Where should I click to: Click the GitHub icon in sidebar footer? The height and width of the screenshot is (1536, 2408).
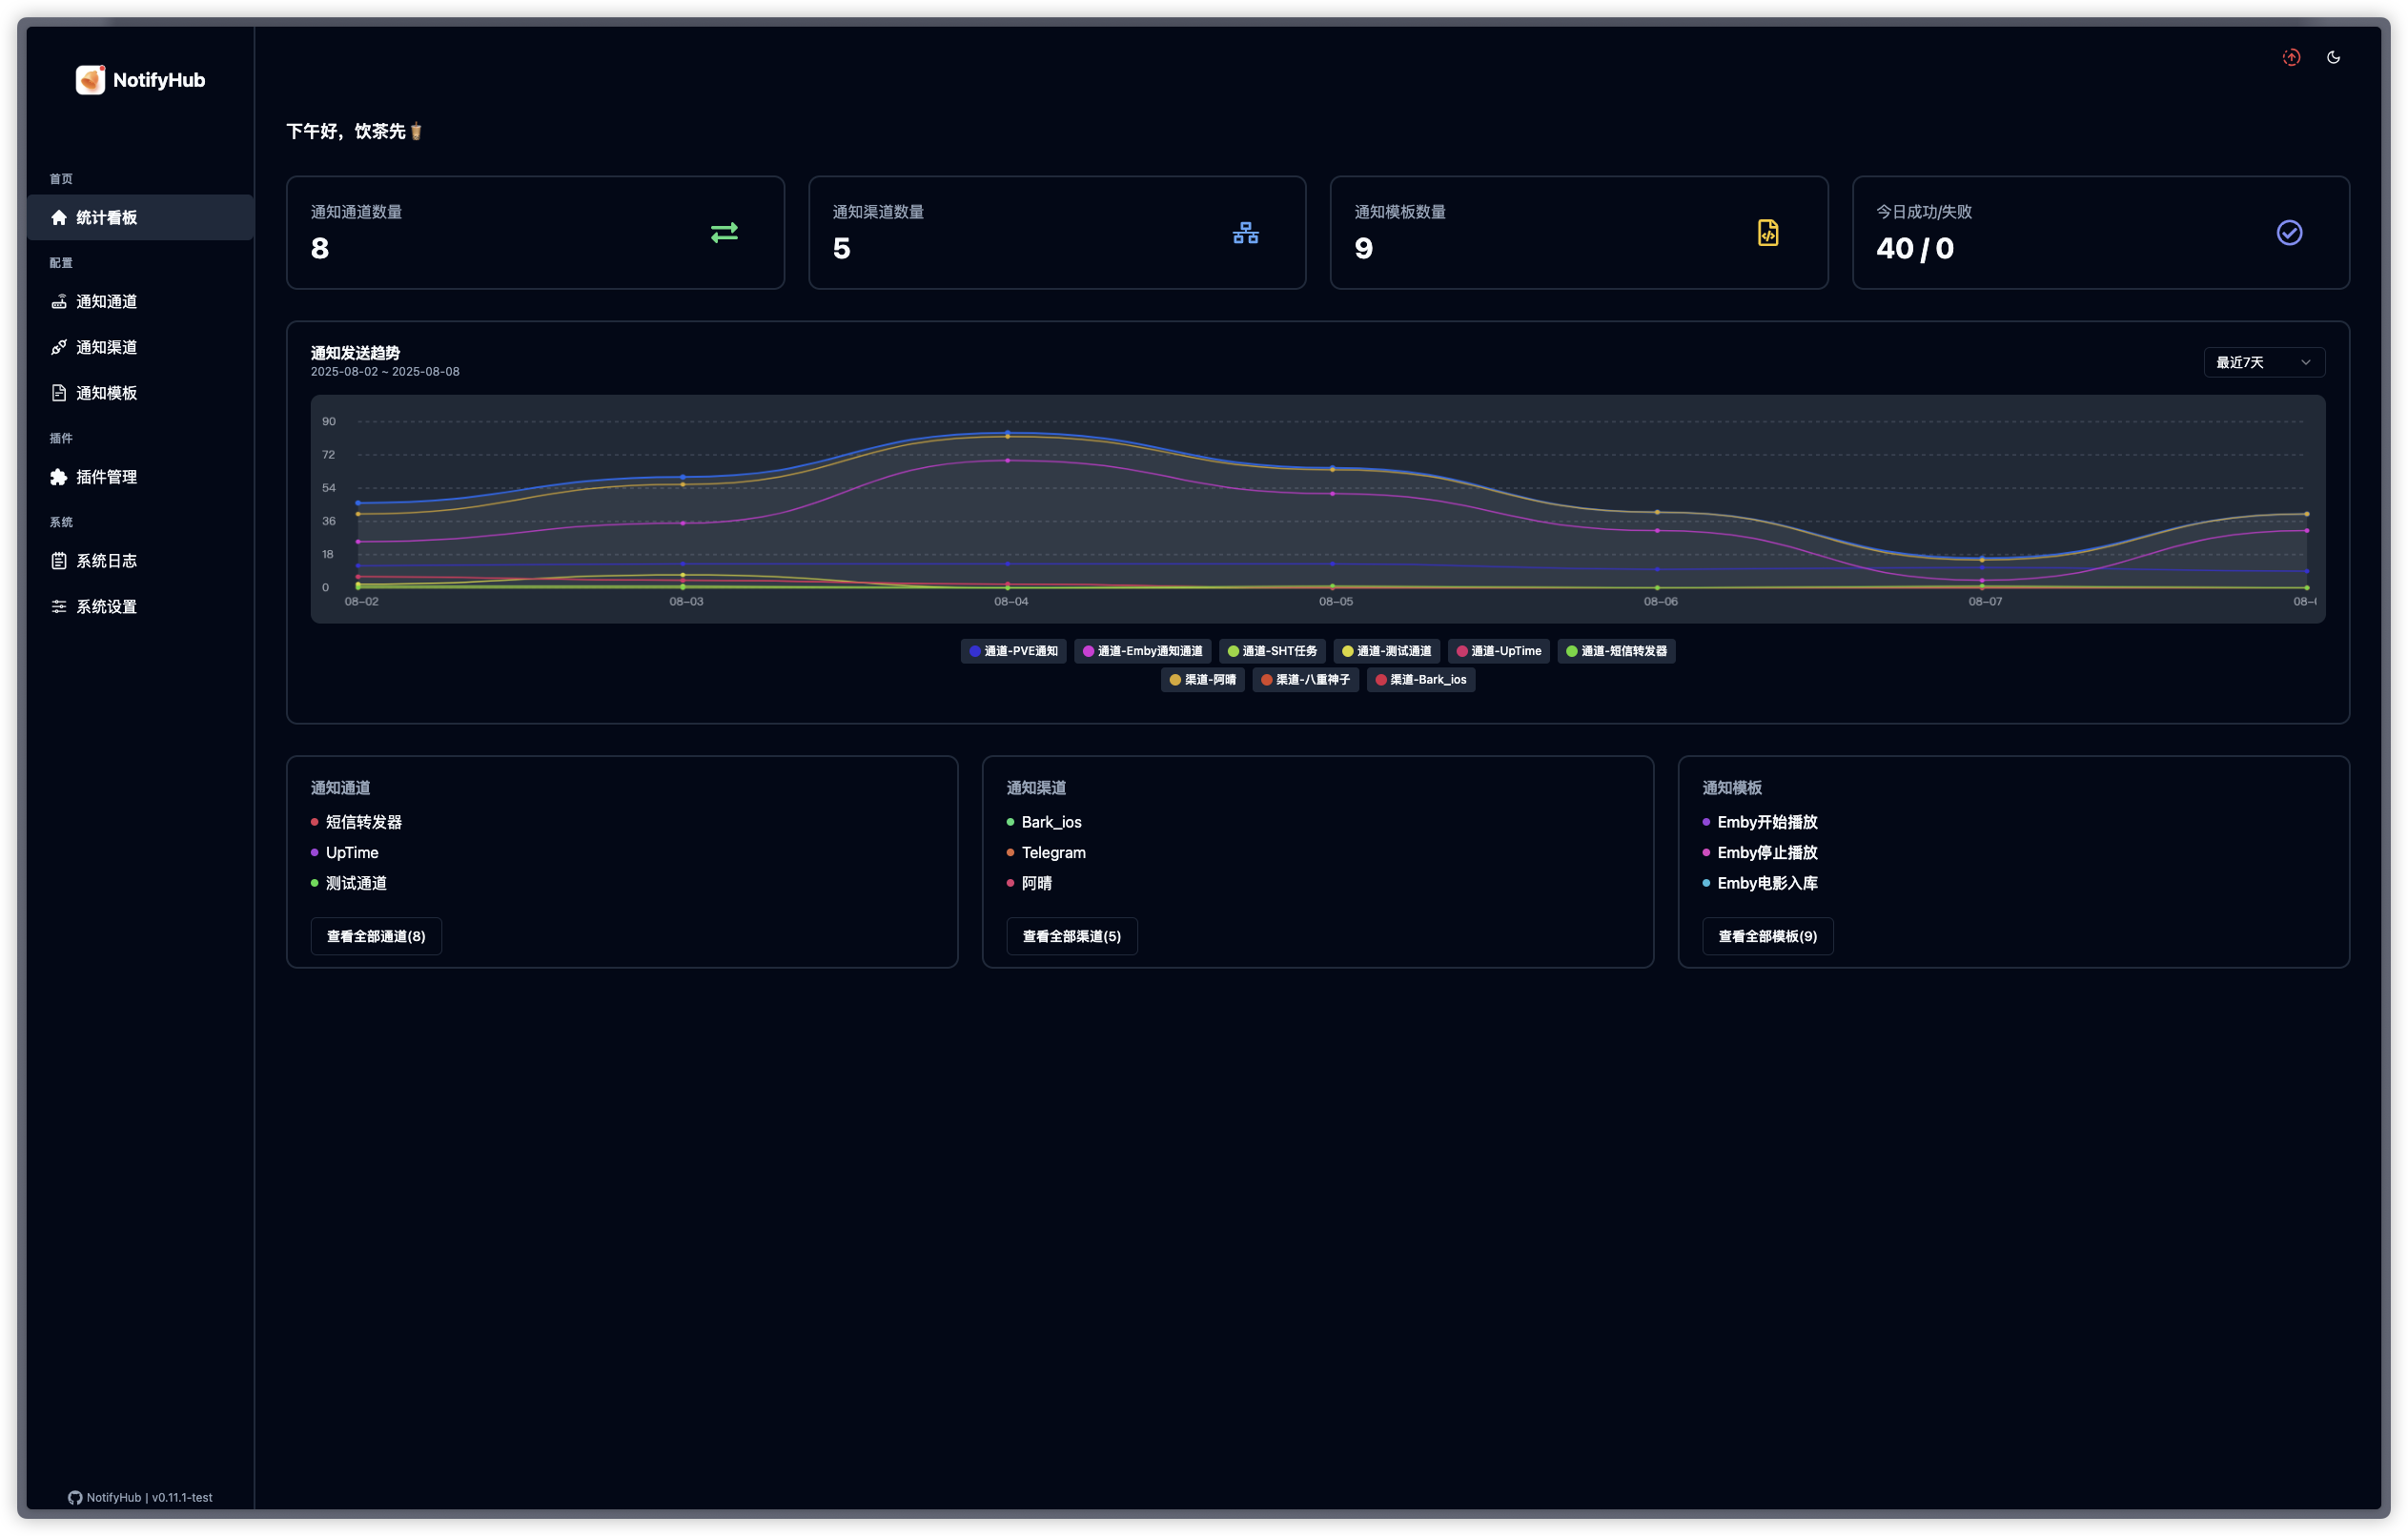(x=75, y=1497)
